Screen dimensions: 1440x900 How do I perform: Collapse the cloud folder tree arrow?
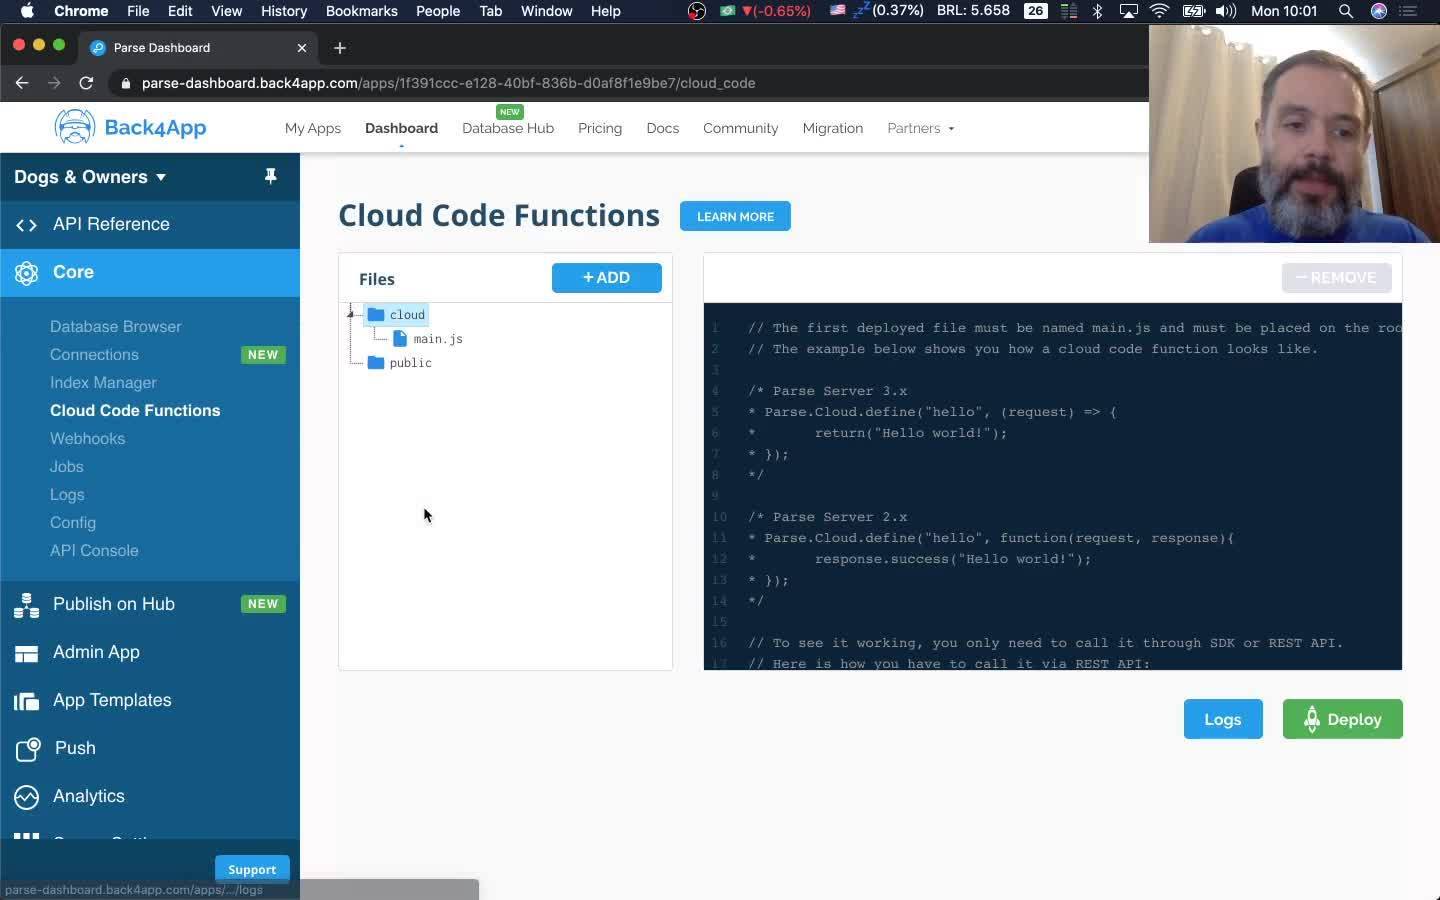coord(351,315)
